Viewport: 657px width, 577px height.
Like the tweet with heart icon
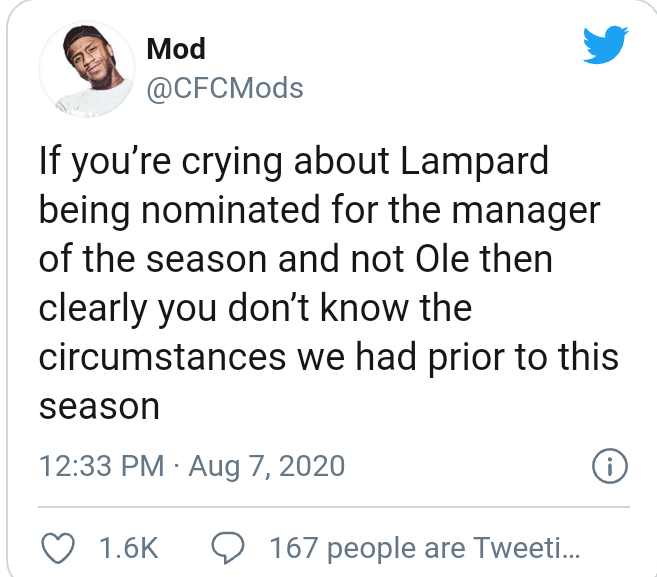click(58, 548)
